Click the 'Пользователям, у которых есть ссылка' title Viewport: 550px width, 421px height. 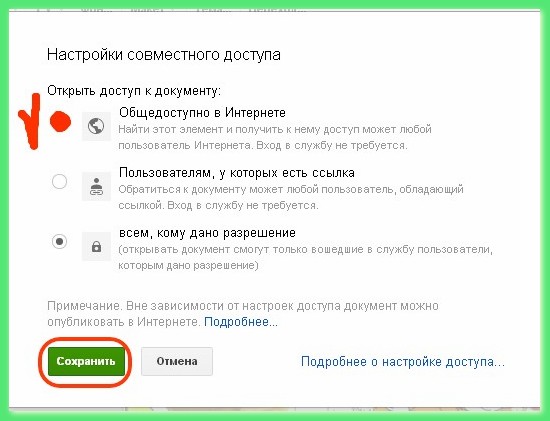[237, 173]
